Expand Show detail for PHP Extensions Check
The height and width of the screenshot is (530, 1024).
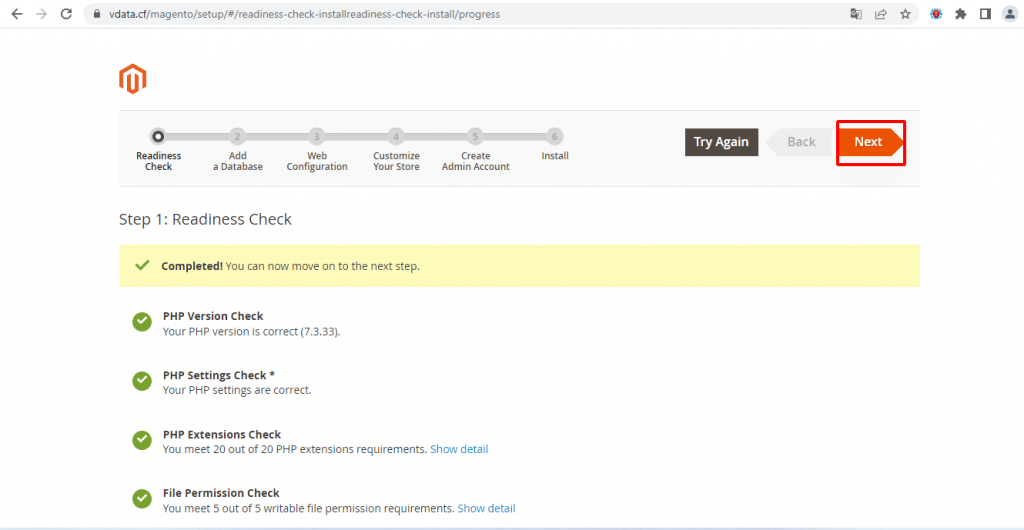click(x=459, y=449)
